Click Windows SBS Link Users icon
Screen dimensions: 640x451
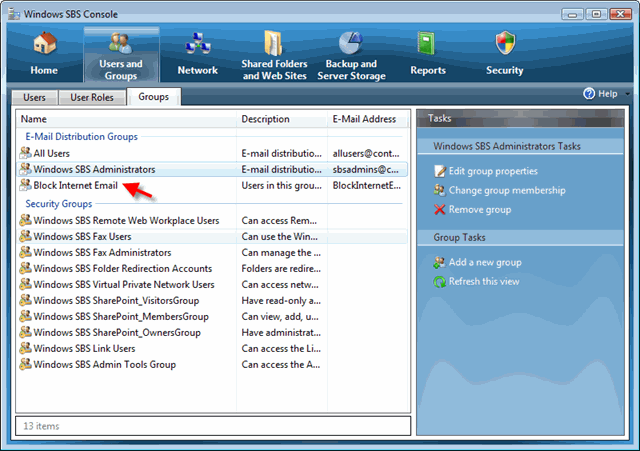coord(25,348)
